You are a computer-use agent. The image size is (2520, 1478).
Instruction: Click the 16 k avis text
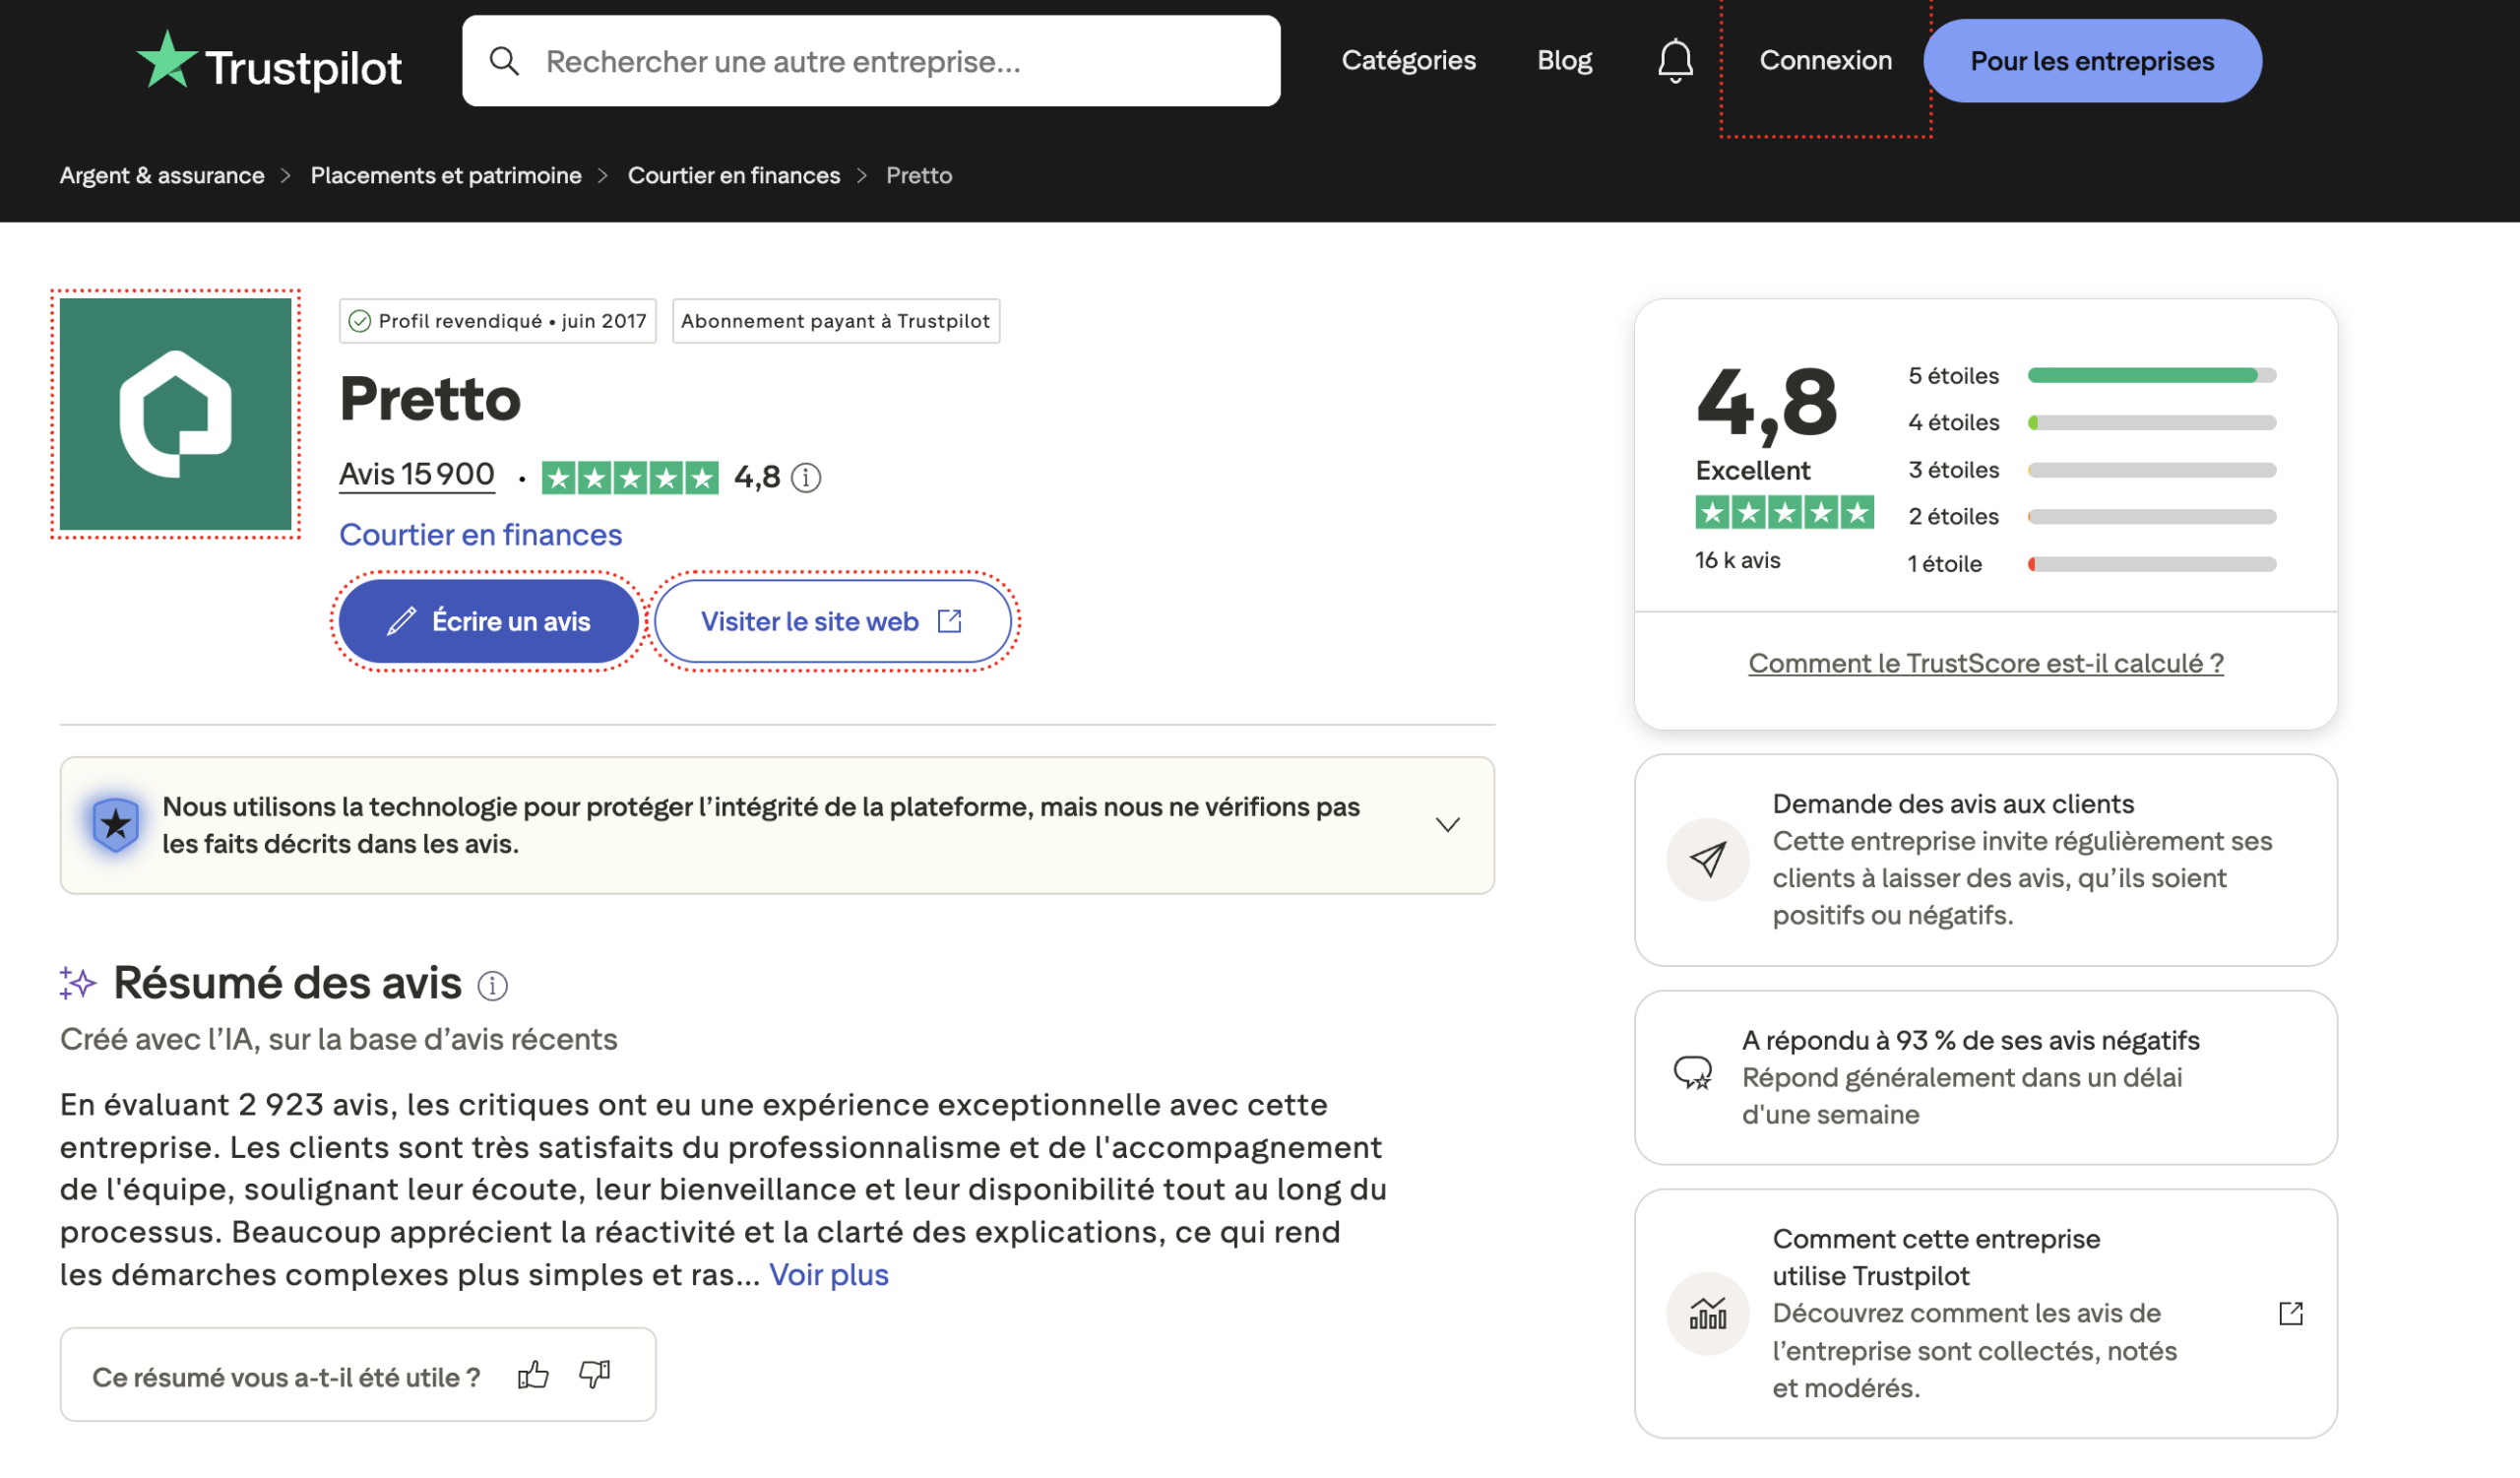1737,560
